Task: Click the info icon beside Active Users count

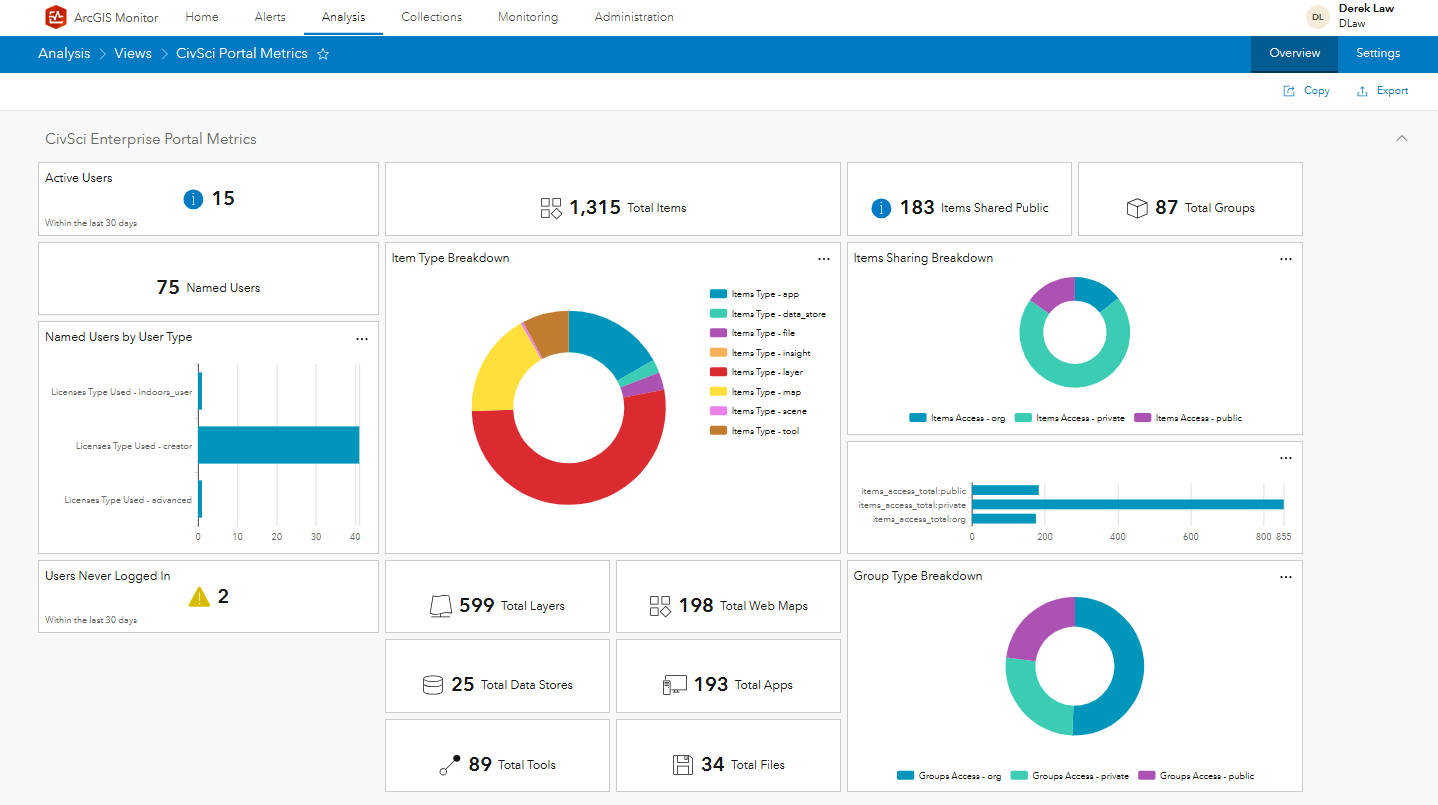Action: [x=193, y=199]
